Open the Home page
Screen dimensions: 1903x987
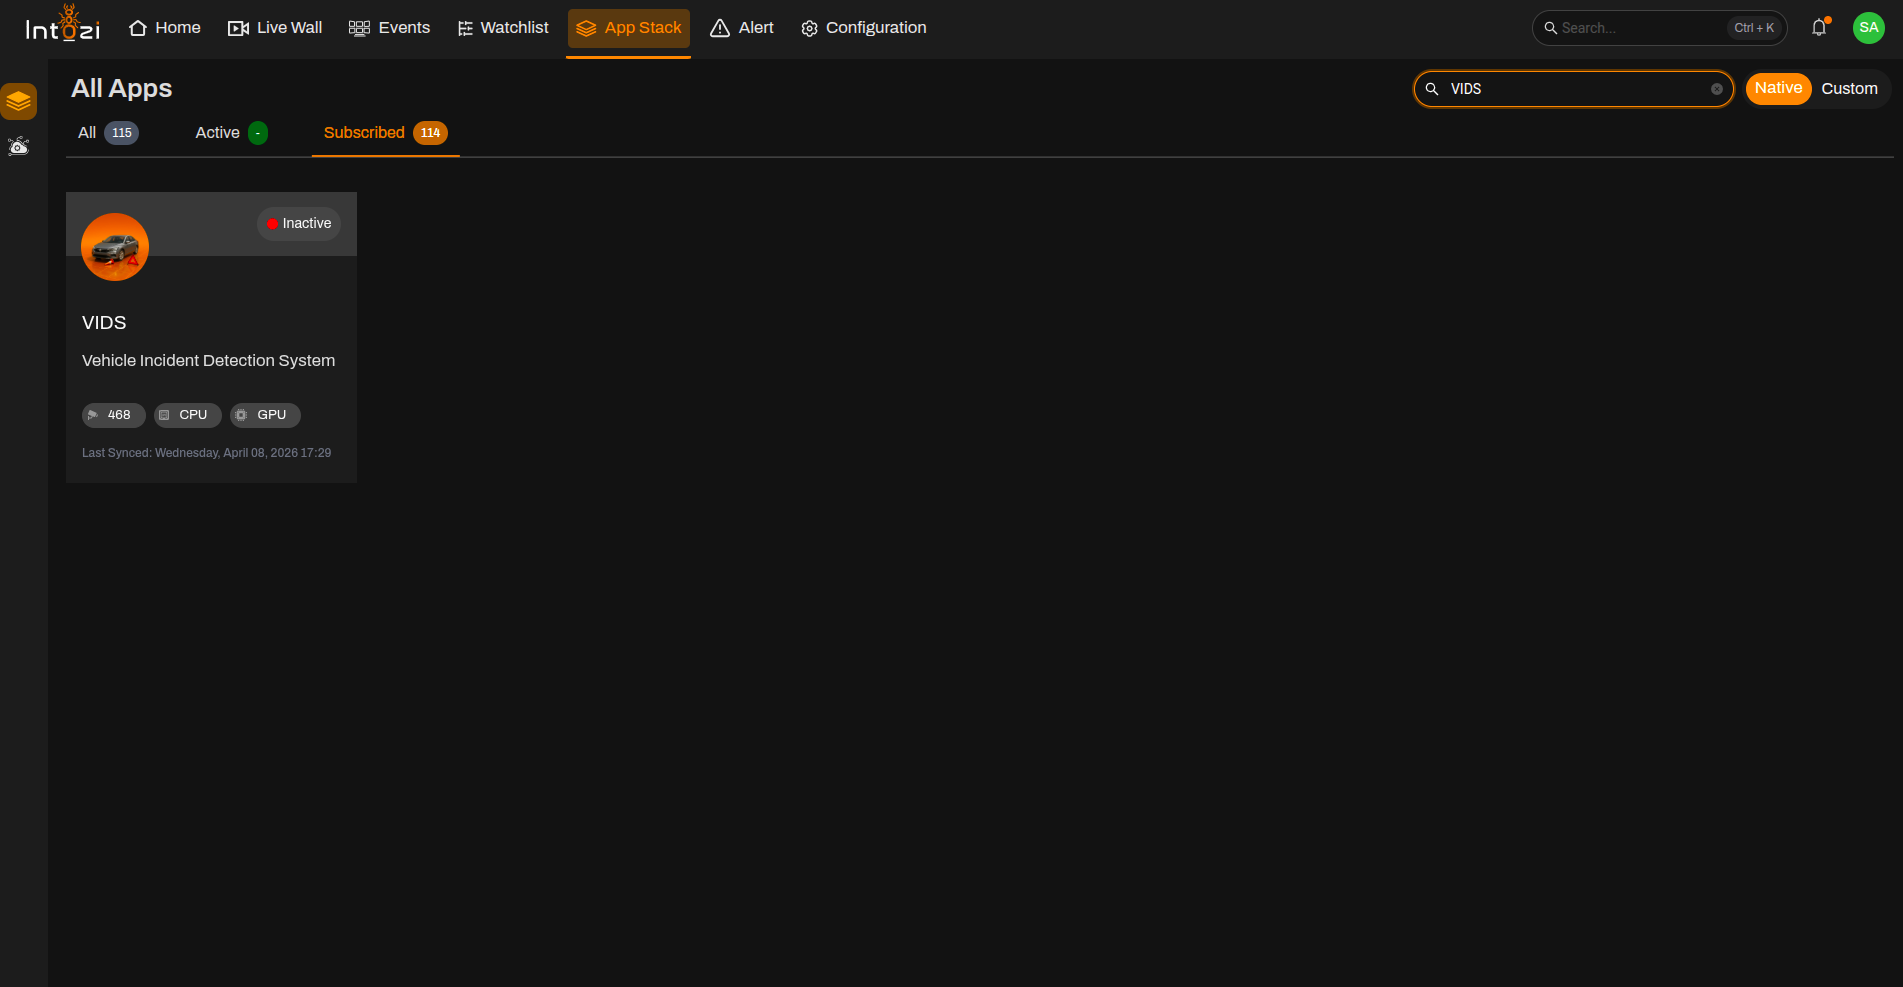165,28
